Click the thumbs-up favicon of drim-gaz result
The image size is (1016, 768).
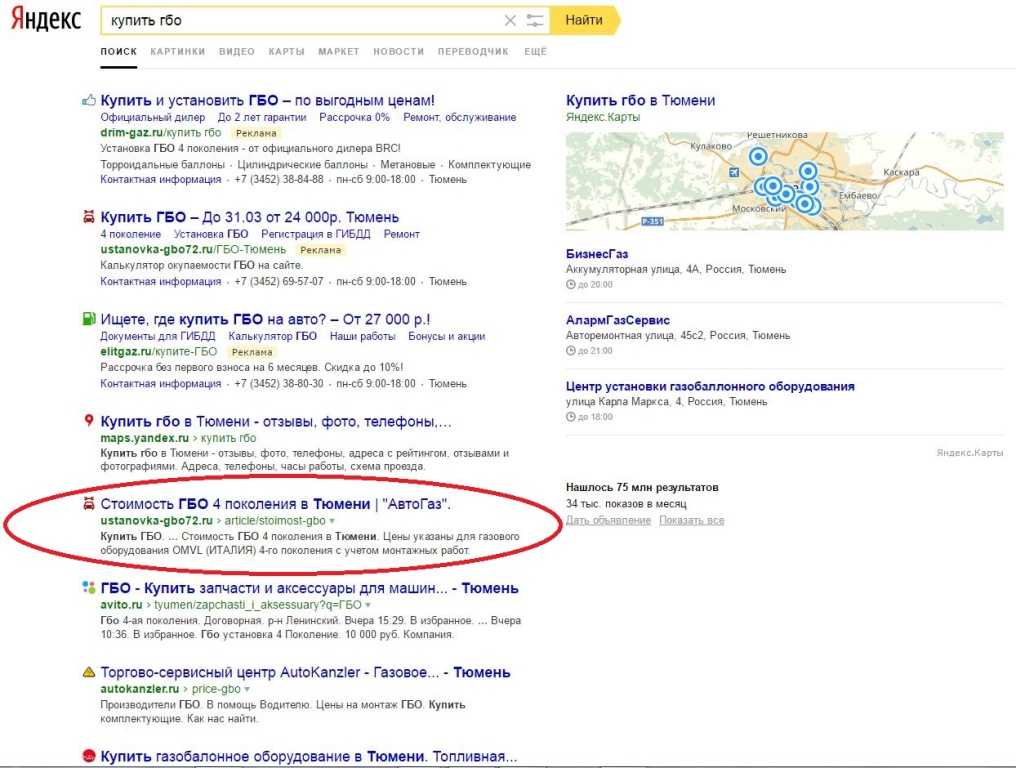coord(89,100)
